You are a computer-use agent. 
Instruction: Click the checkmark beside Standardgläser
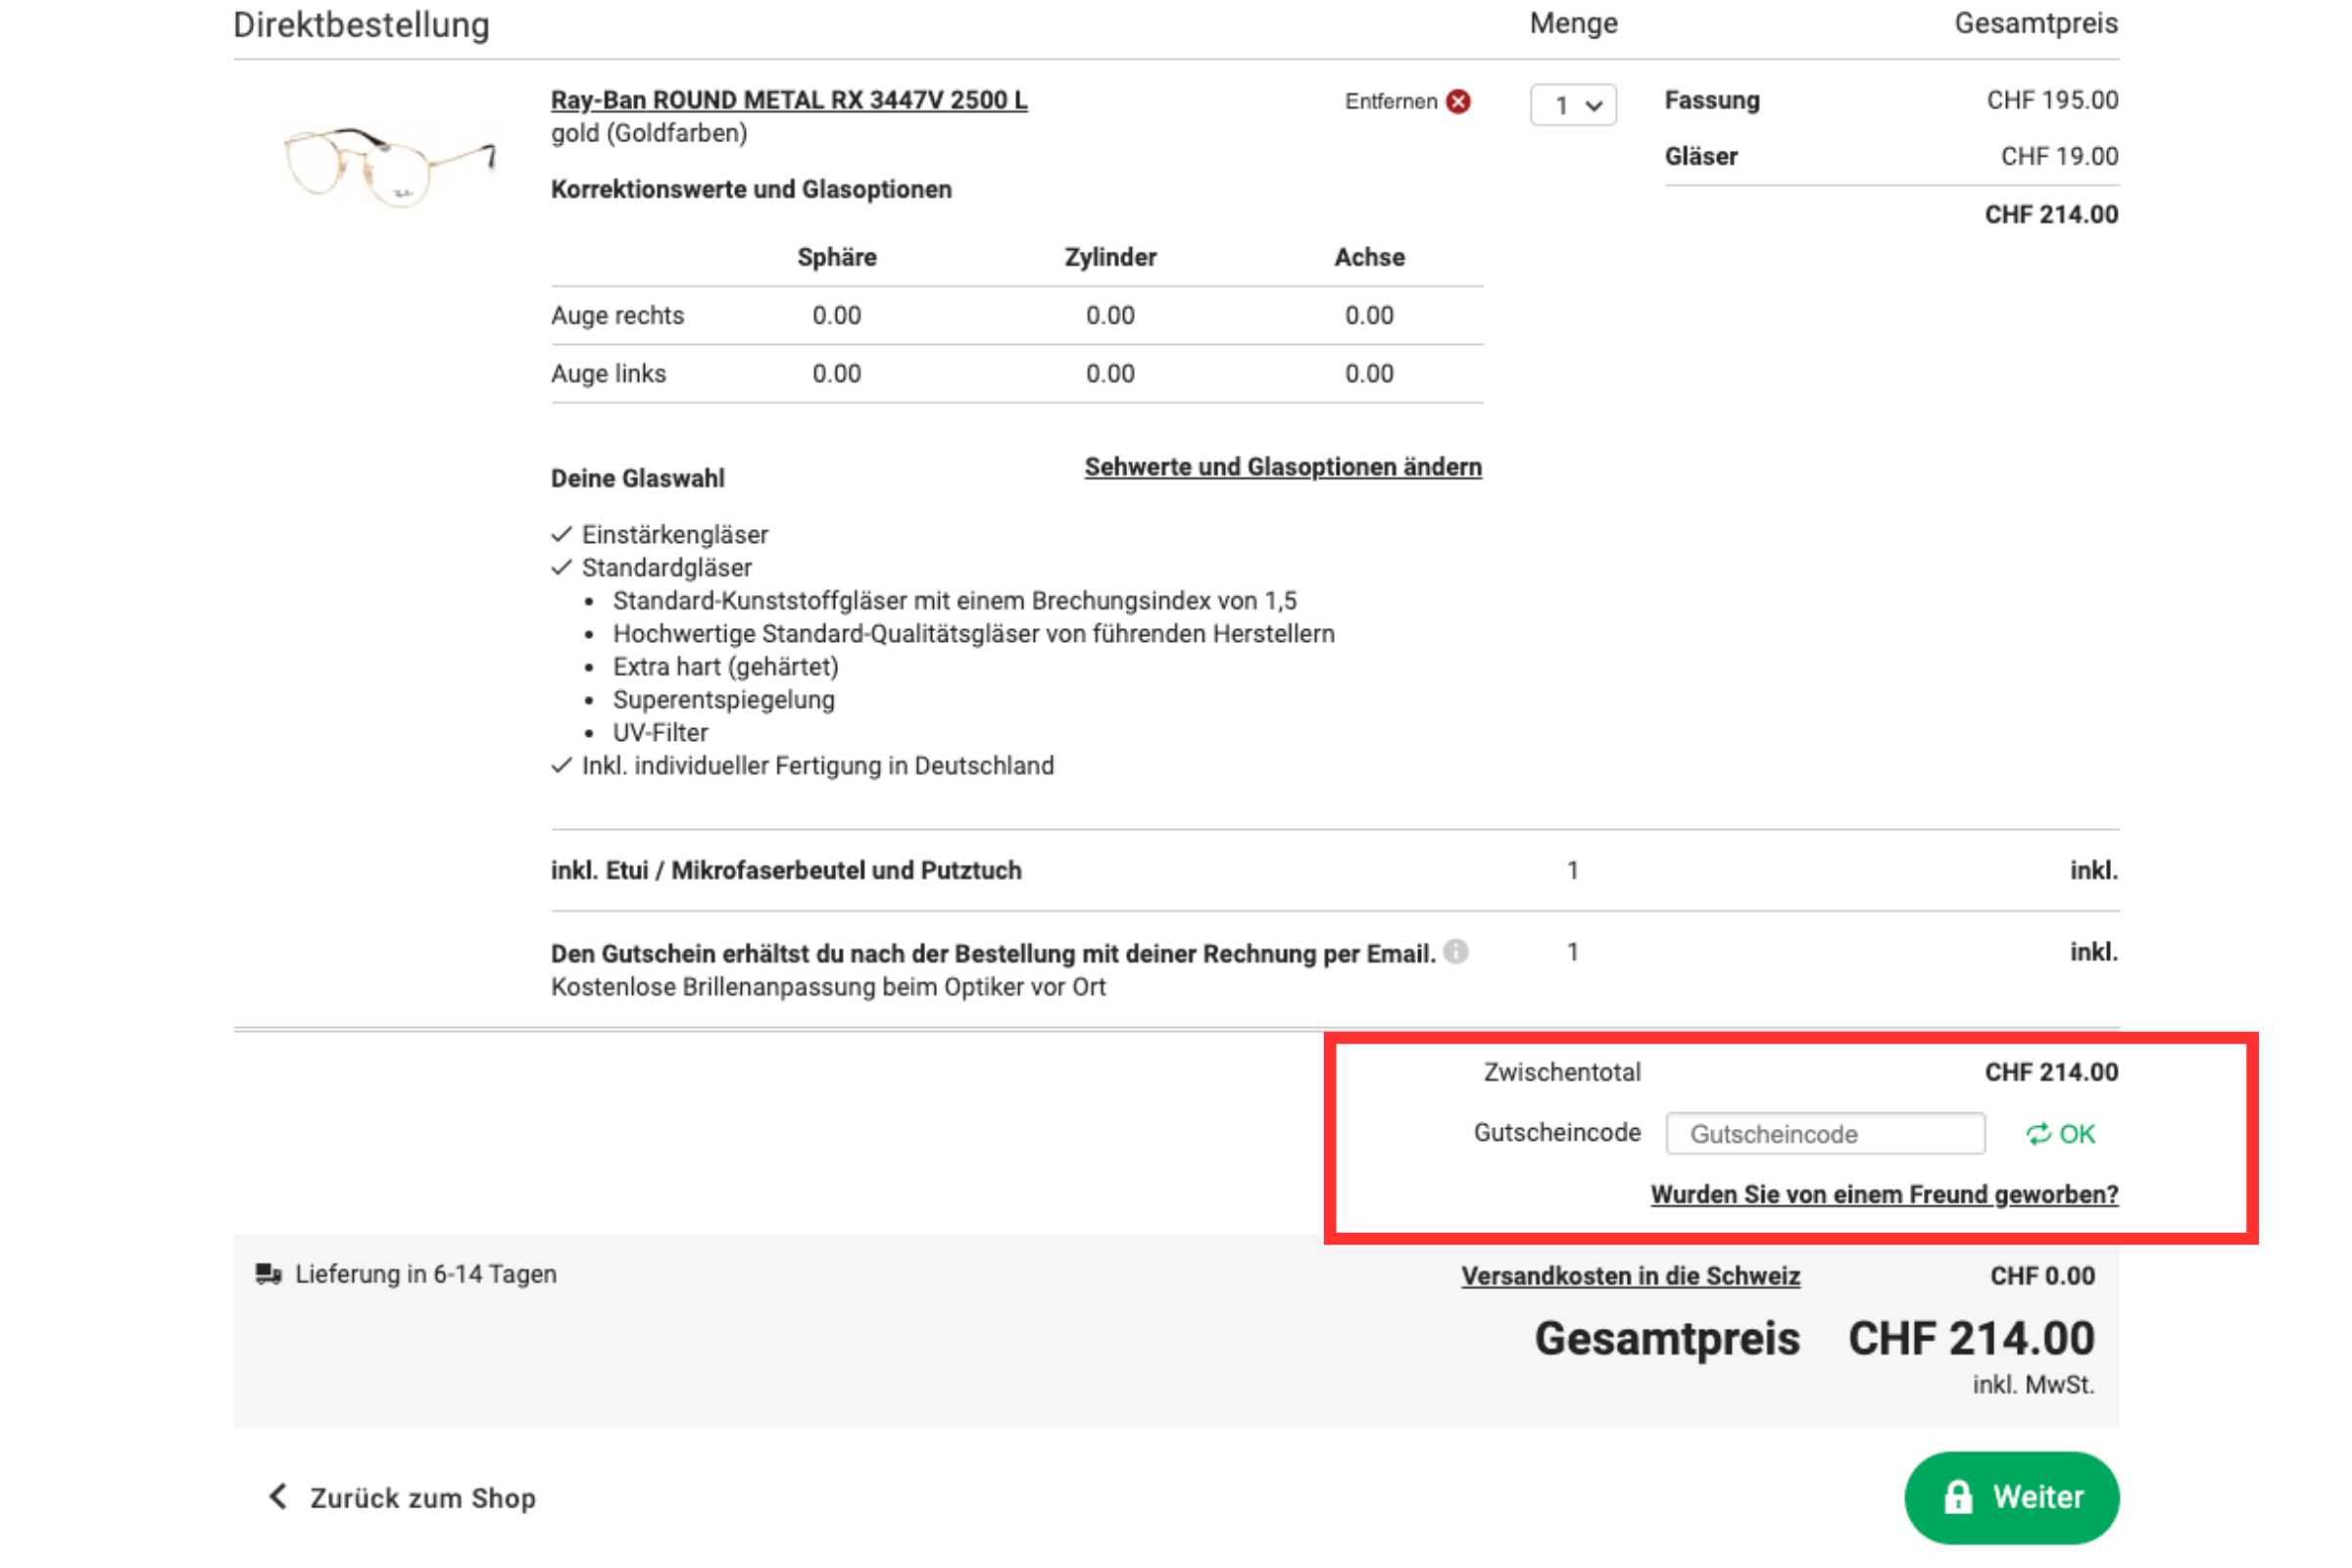coord(562,567)
